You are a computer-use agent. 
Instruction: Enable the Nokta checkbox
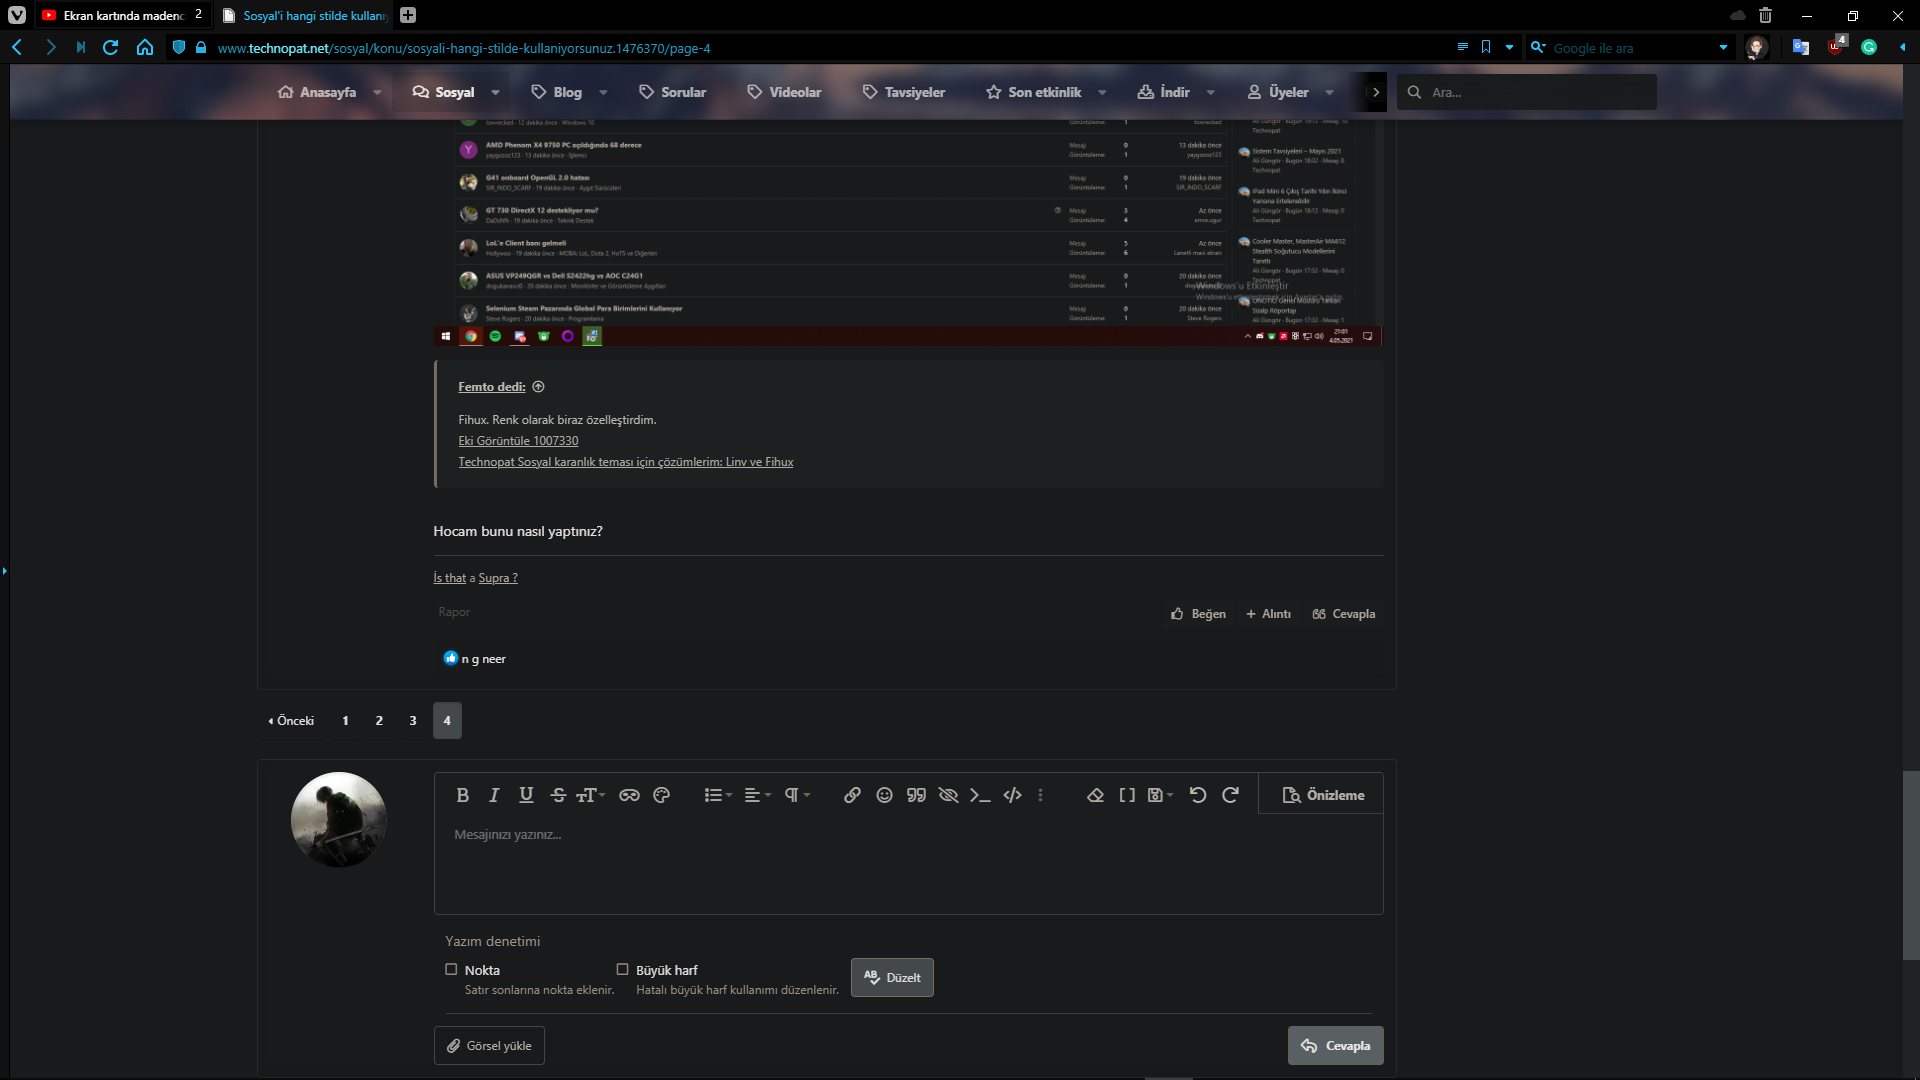pyautogui.click(x=451, y=969)
